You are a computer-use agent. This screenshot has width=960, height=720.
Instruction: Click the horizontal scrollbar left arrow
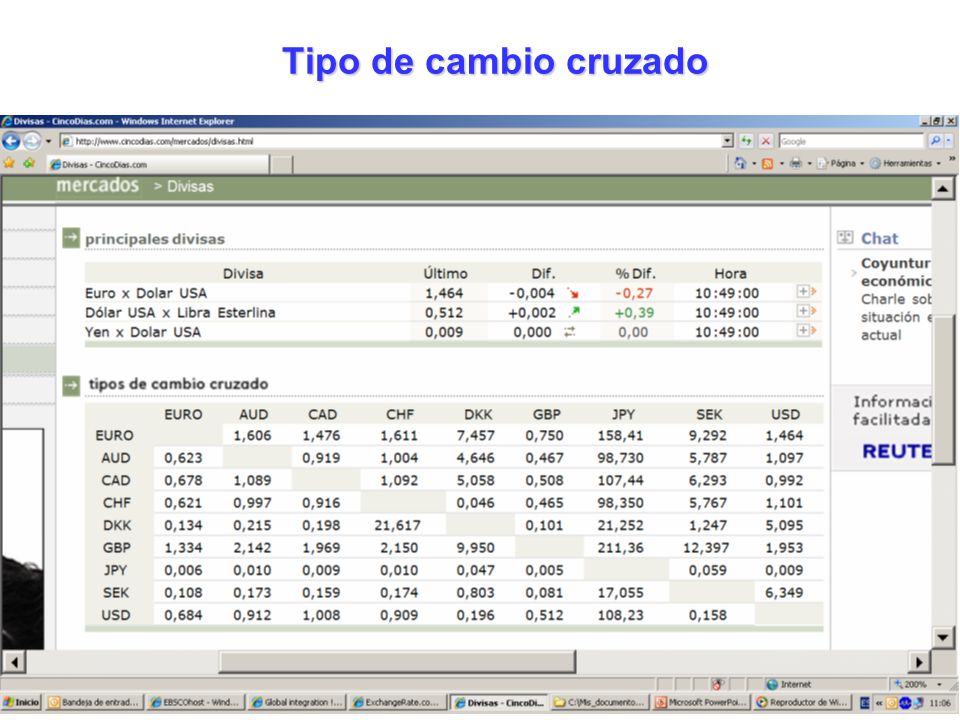(x=14, y=662)
